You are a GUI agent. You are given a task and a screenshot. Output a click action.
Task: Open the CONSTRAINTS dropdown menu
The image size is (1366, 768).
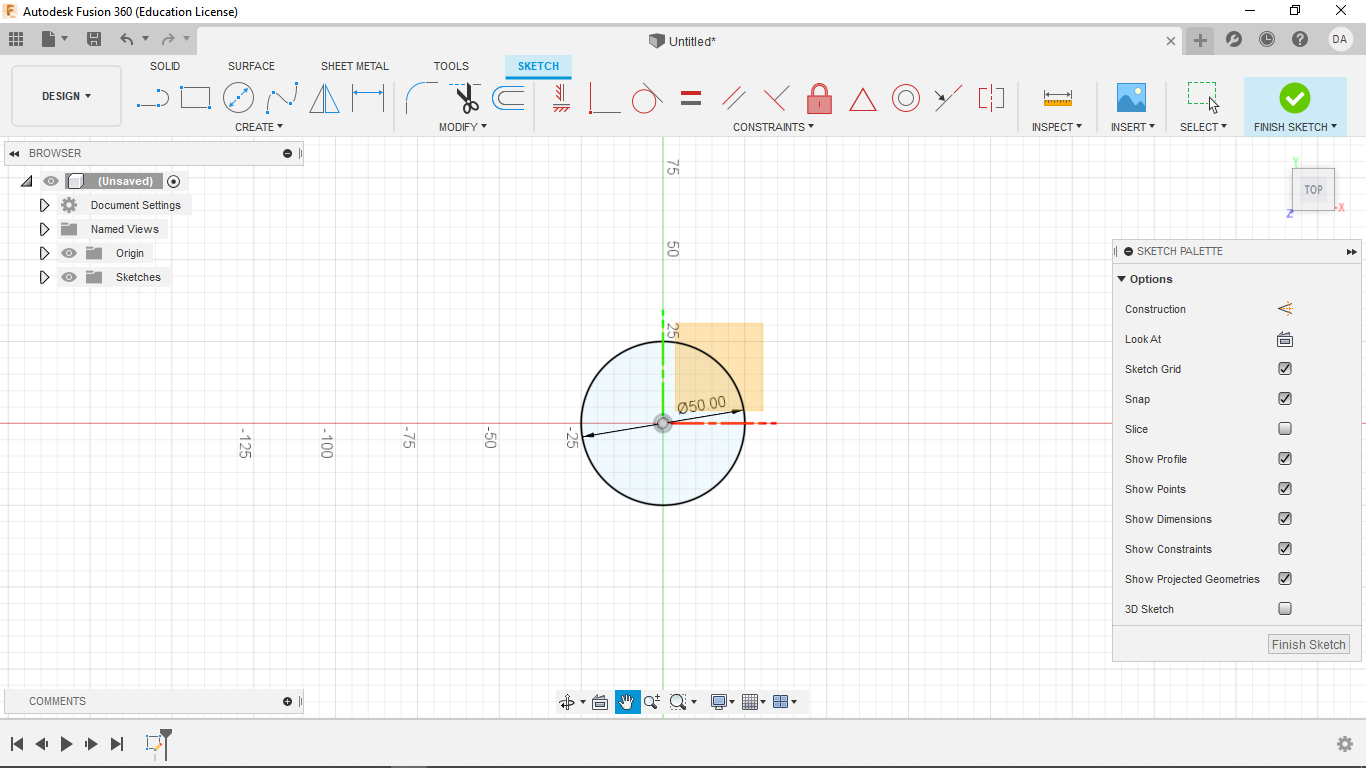[x=773, y=127]
